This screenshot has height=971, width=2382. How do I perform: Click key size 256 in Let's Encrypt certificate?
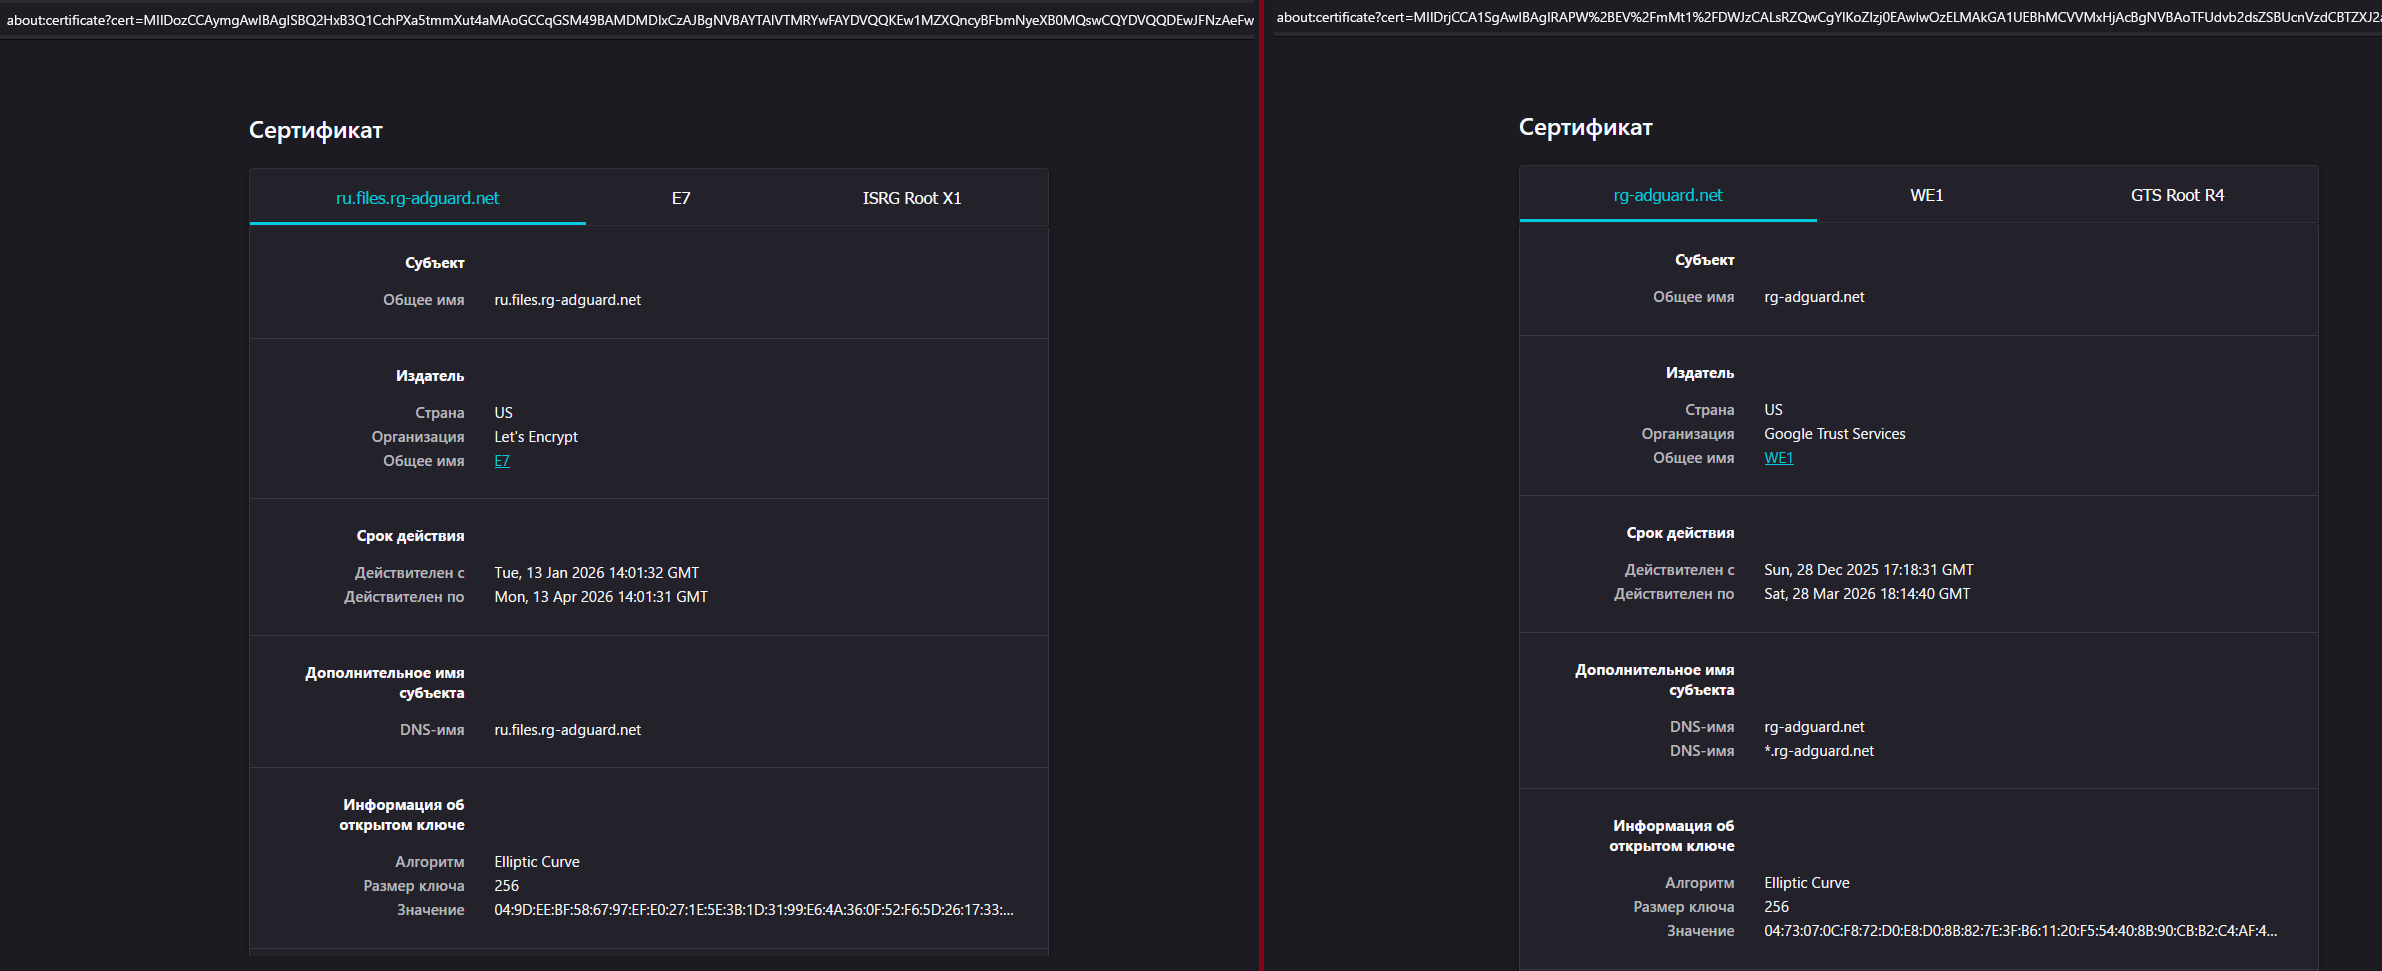point(507,886)
